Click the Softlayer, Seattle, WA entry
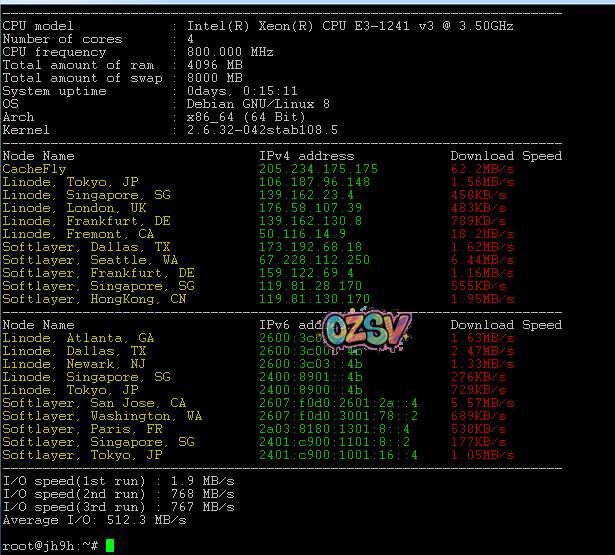The height and width of the screenshot is (555, 615). click(x=86, y=260)
